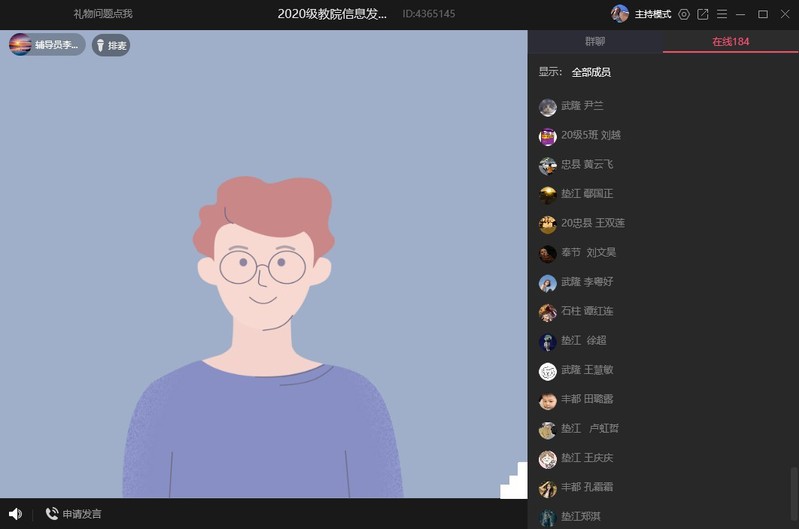The width and height of the screenshot is (799, 529).
Task: Click avatar of 20级5班 刘越
Action: [x=547, y=136]
